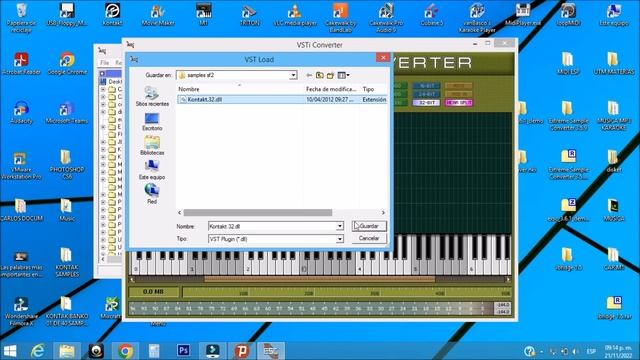The image size is (640, 360).
Task: Select the 16-BIT depth toggle in VSTi Converter
Action: (x=426, y=86)
